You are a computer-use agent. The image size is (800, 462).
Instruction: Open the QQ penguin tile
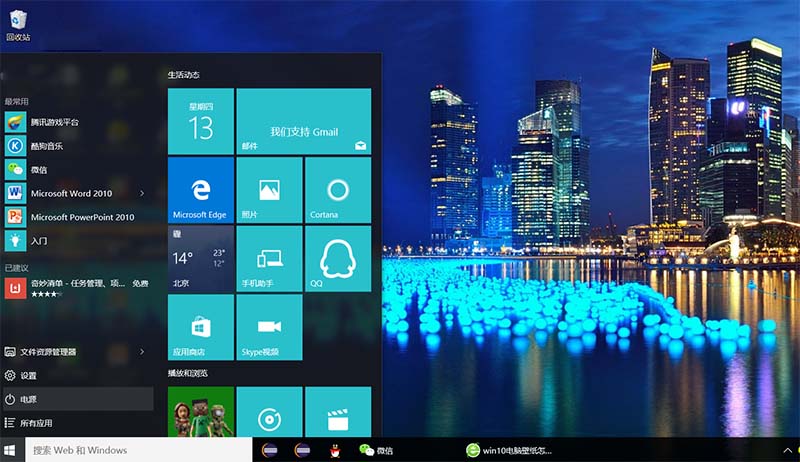[338, 258]
